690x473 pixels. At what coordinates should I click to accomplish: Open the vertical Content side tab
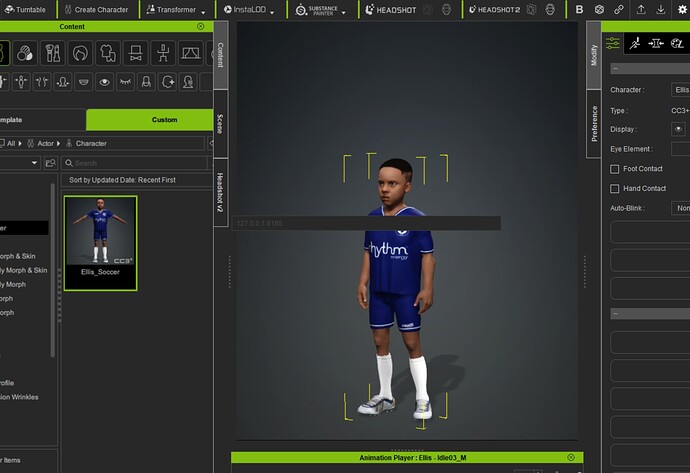pyautogui.click(x=220, y=55)
